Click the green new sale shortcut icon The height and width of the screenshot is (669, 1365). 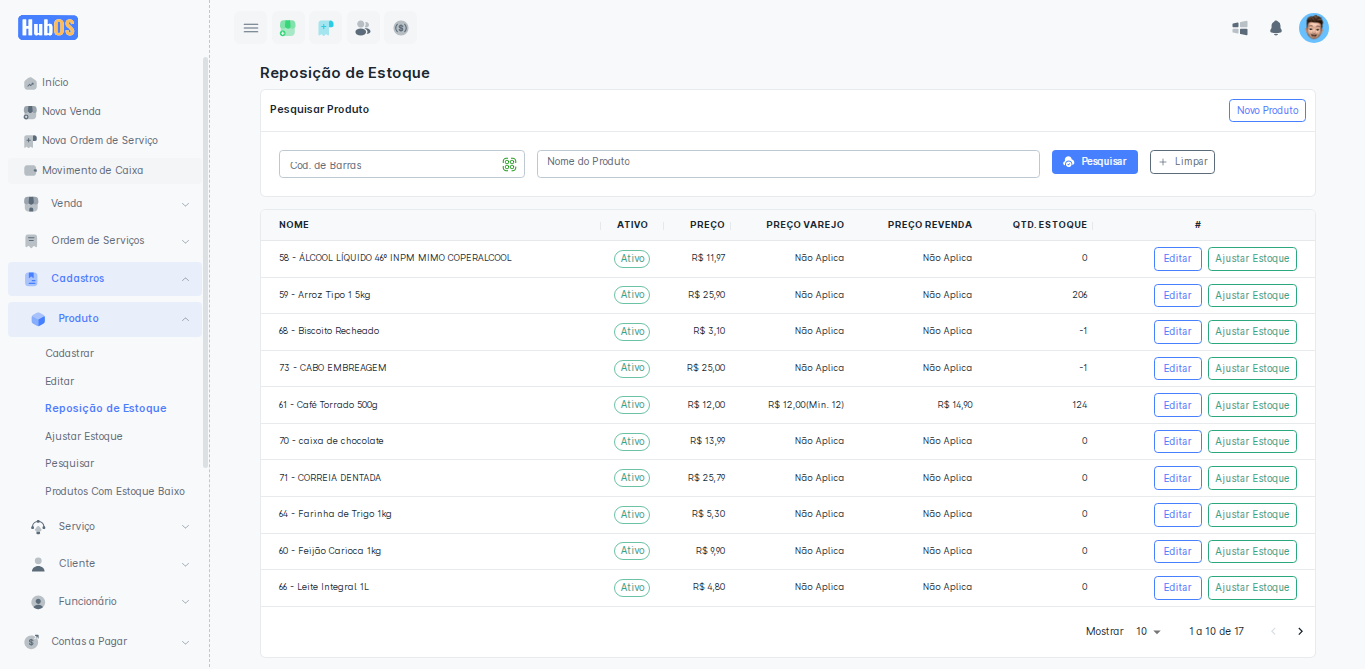[288, 28]
